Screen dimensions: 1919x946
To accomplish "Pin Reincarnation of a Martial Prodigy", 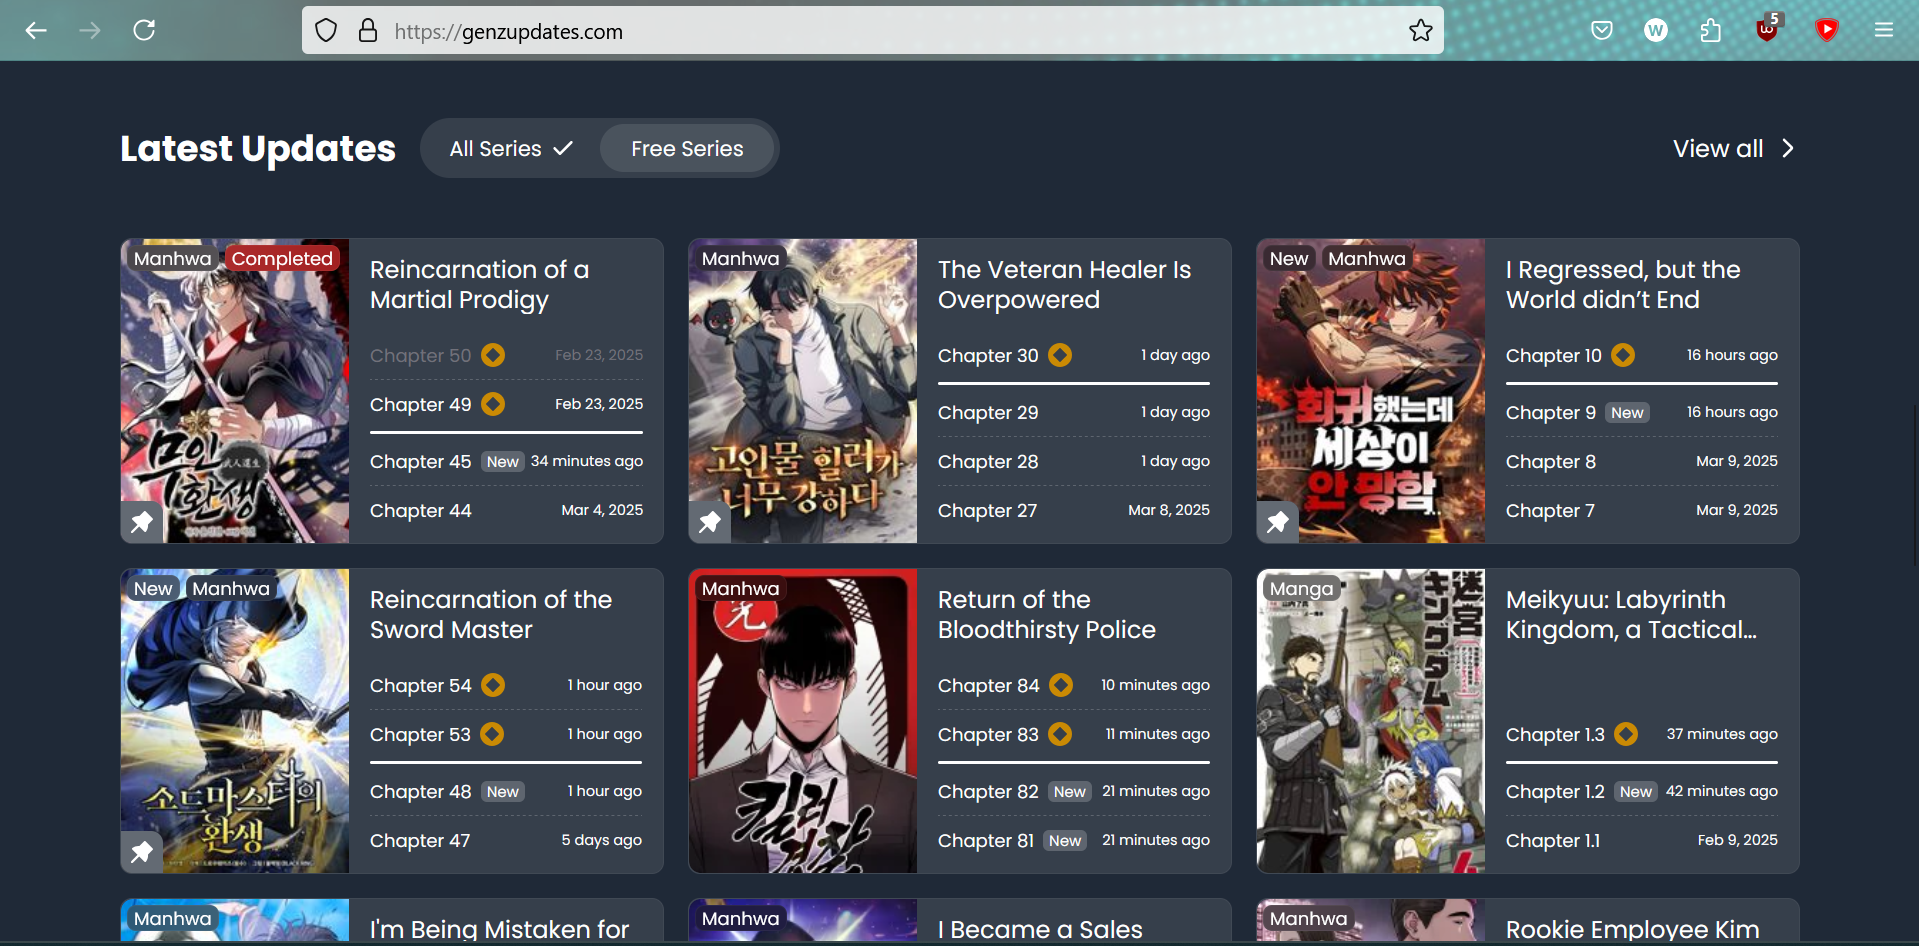I will (x=142, y=521).
